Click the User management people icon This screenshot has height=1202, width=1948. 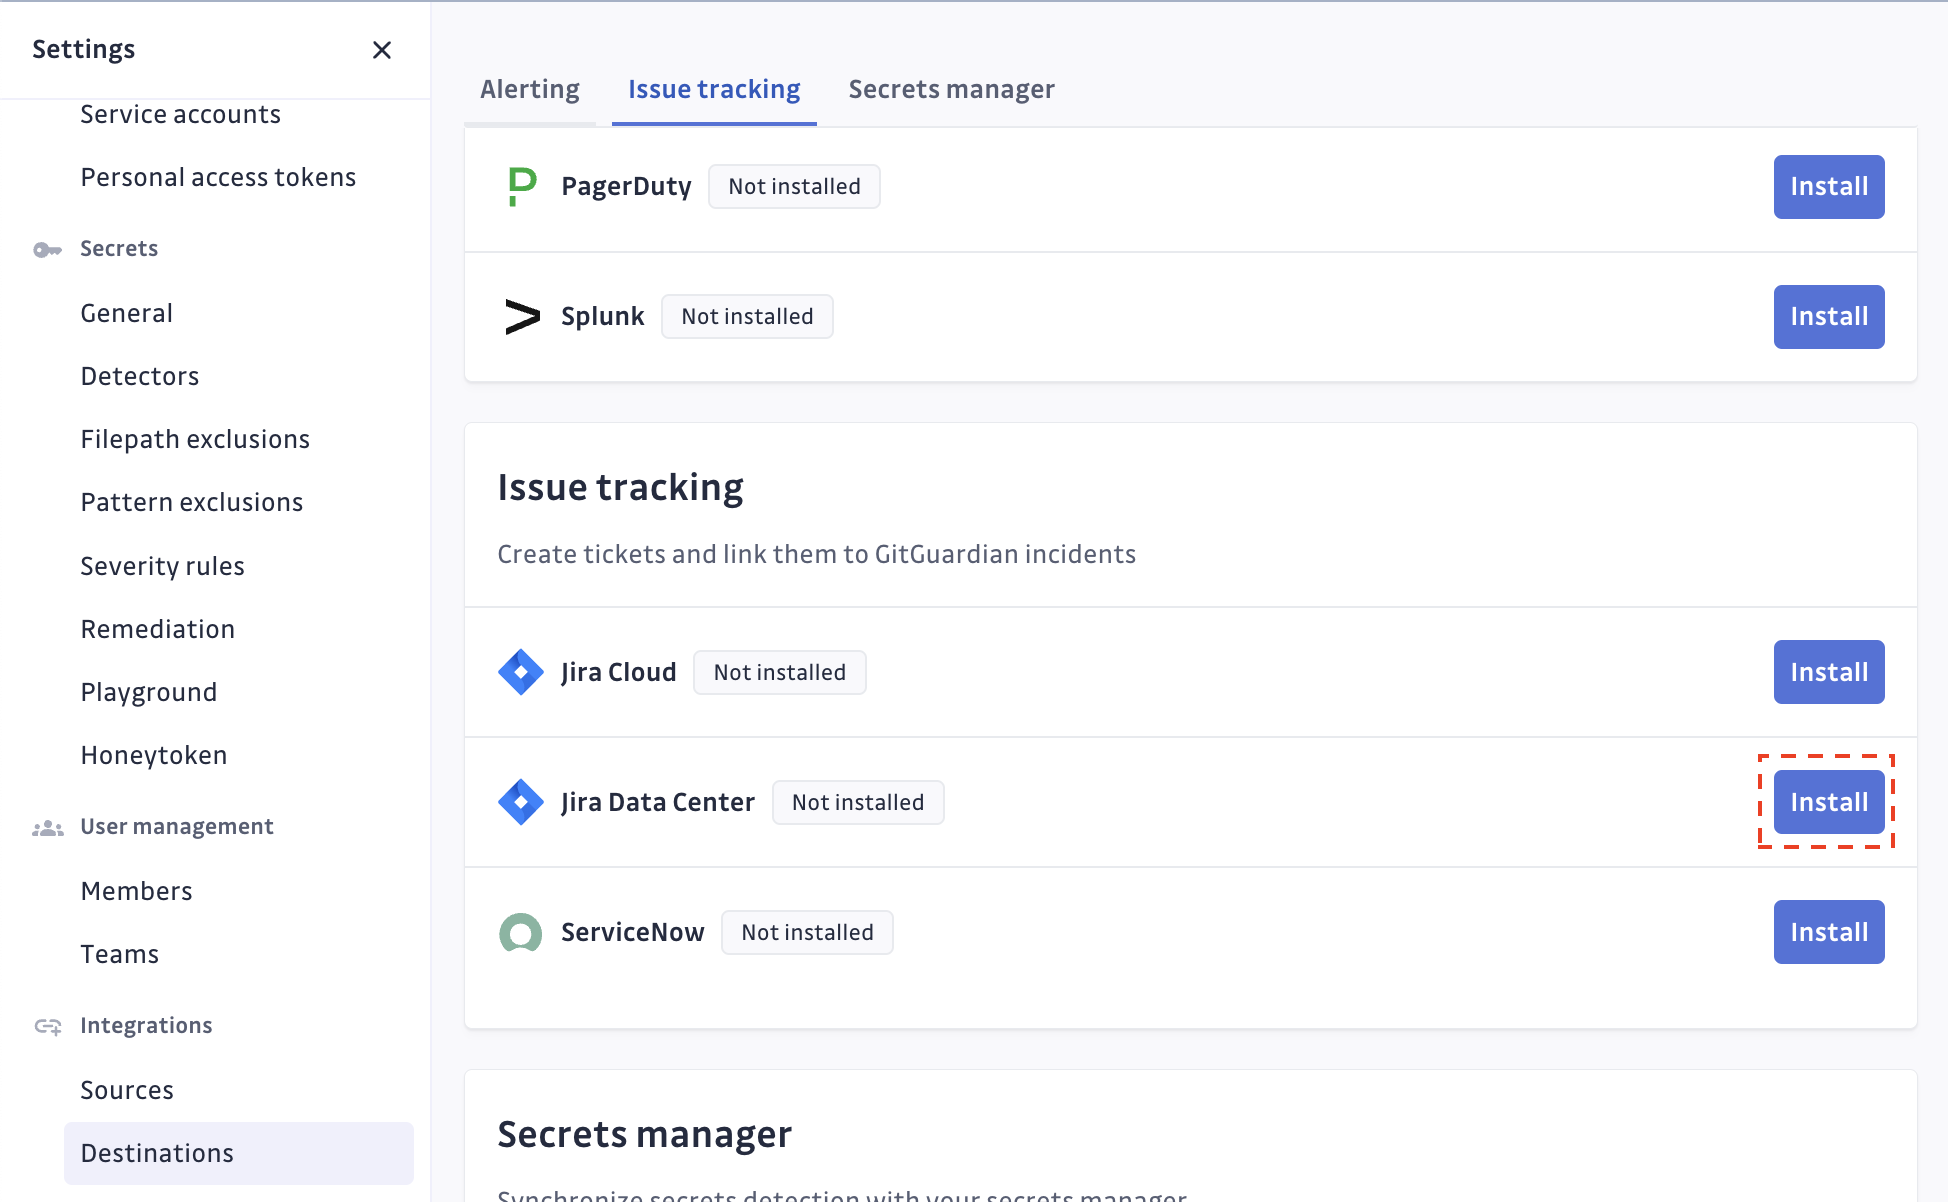pos(47,827)
